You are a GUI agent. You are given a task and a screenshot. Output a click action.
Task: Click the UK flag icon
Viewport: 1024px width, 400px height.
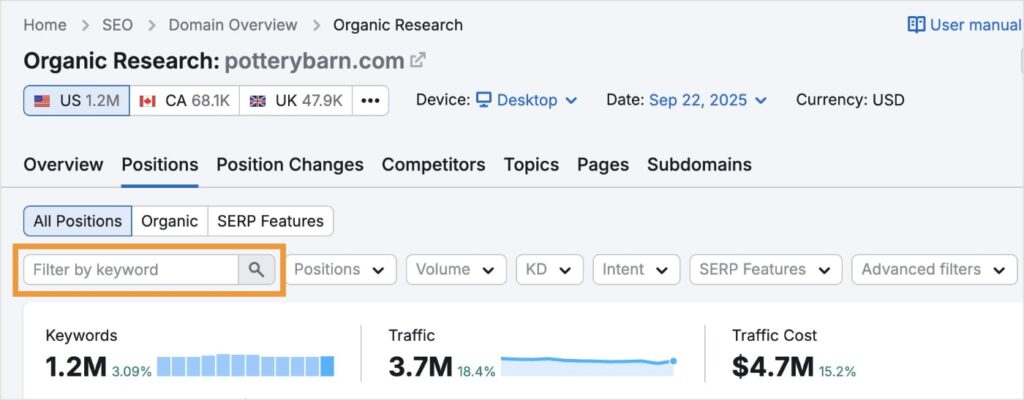pyautogui.click(x=258, y=101)
